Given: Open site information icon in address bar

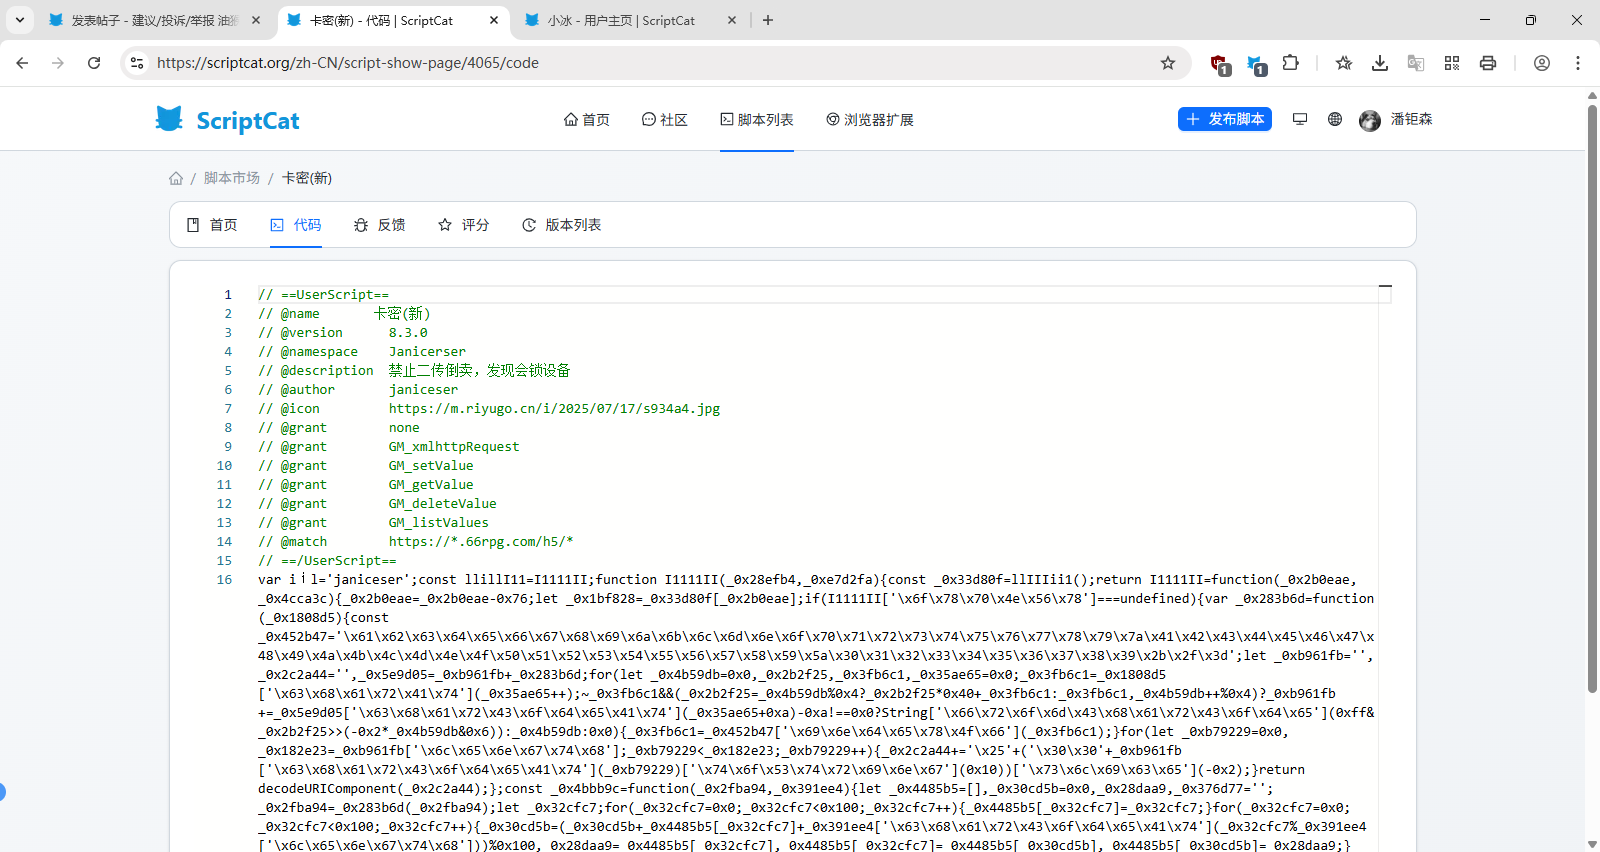Looking at the screenshot, I should click(137, 63).
